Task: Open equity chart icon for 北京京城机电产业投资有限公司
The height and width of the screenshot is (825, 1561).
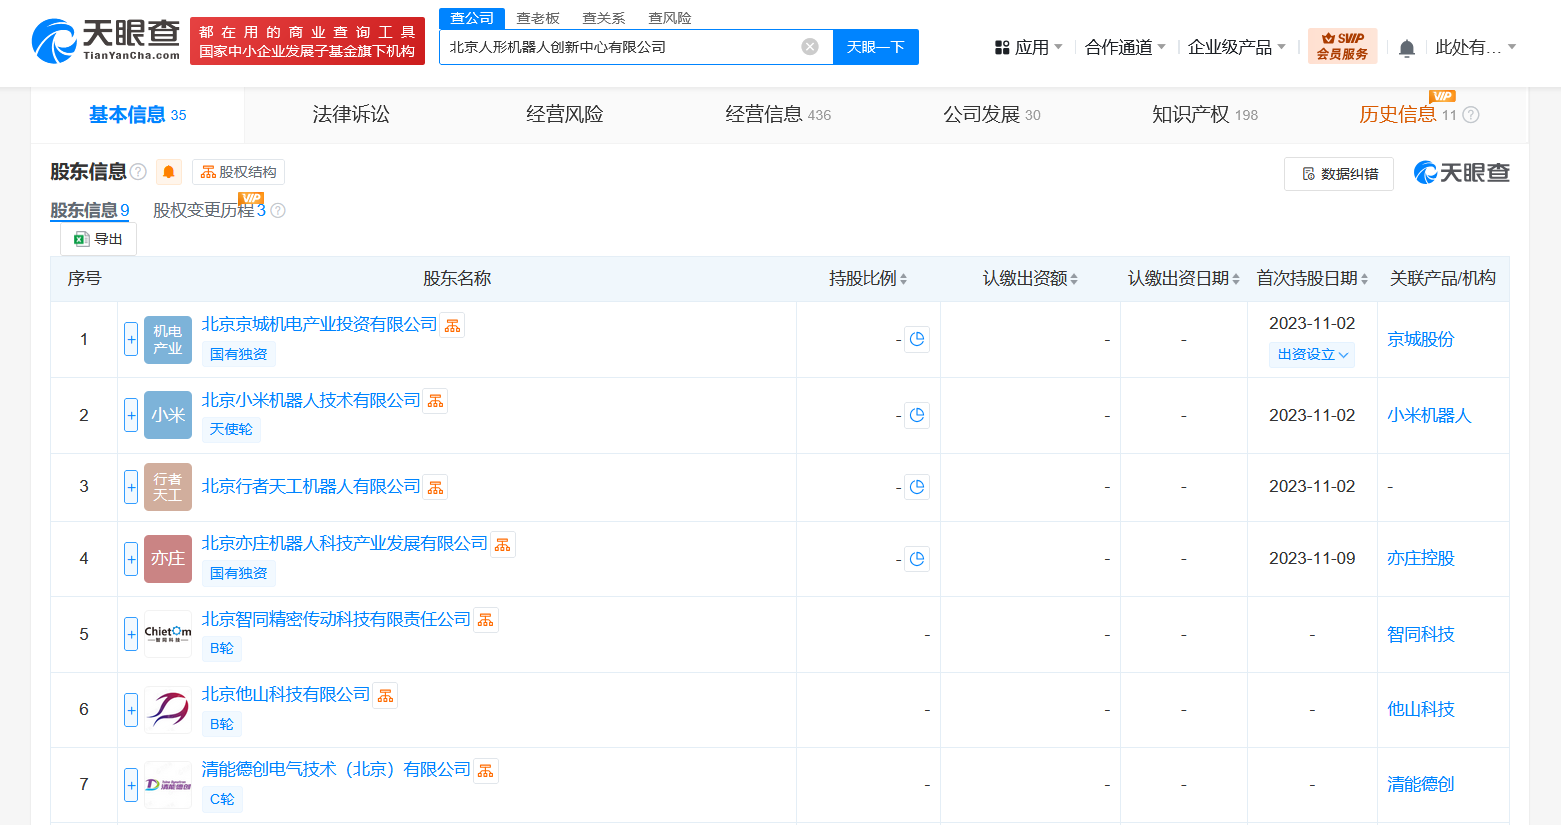Action: (x=452, y=325)
